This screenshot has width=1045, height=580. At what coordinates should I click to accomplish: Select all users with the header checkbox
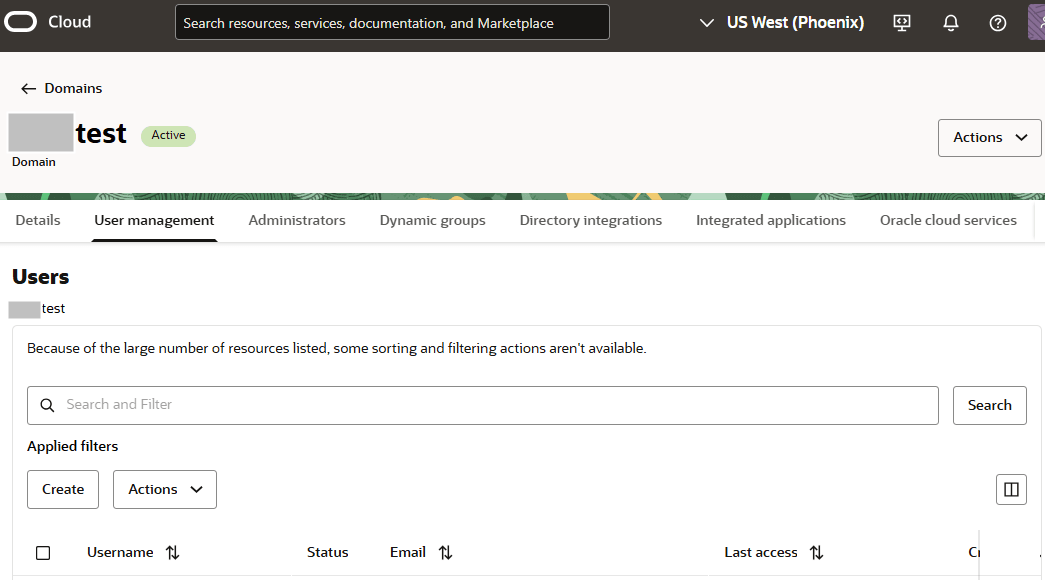coord(43,552)
